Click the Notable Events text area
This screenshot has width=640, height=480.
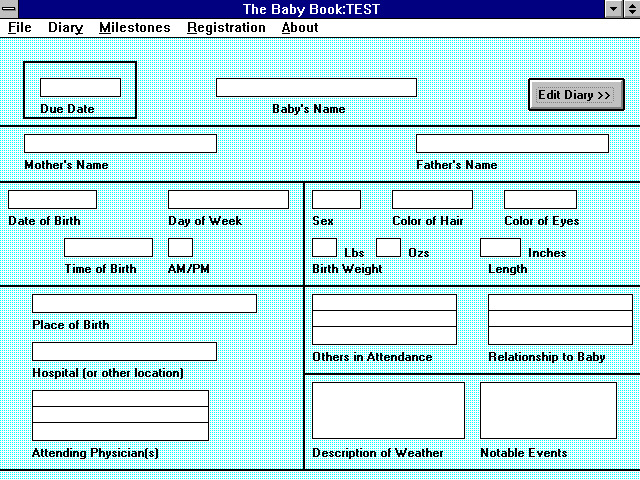[x=548, y=411]
